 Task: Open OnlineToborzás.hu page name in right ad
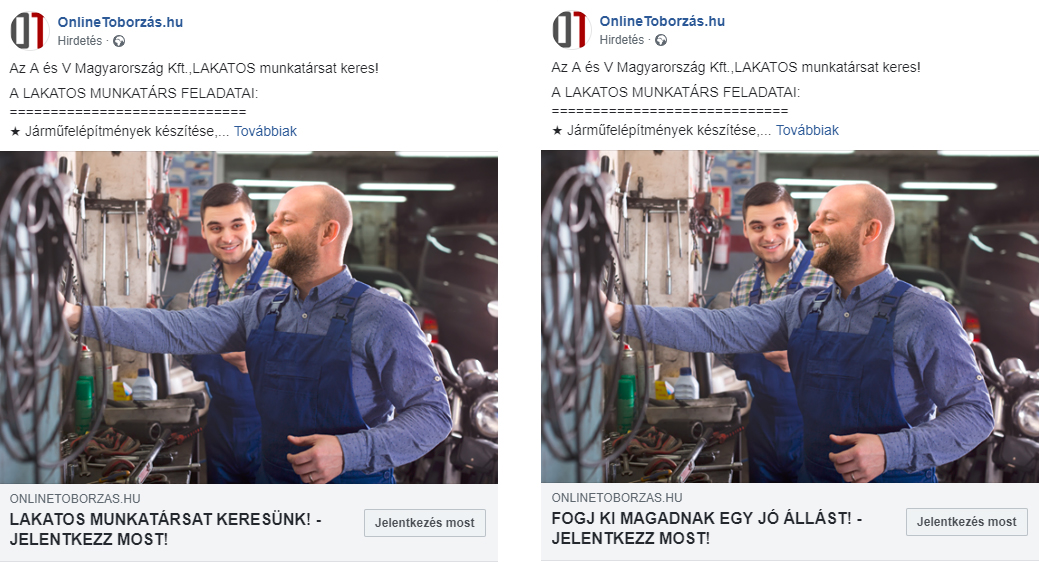(662, 21)
